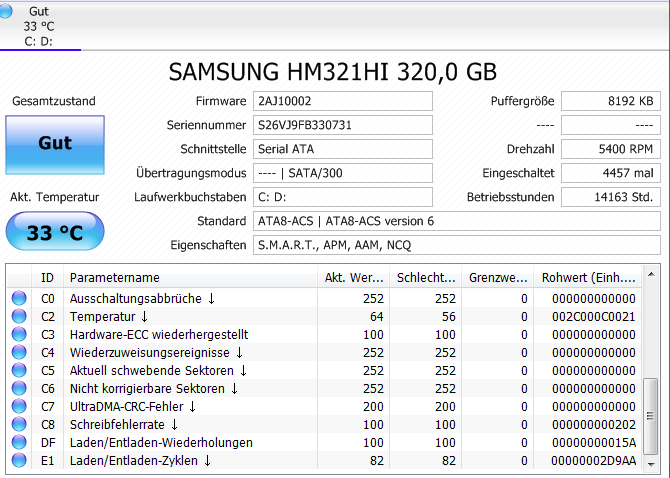Screen dimensions: 670x478
Task: Click the Gesamtzustand label
Action: point(54,101)
